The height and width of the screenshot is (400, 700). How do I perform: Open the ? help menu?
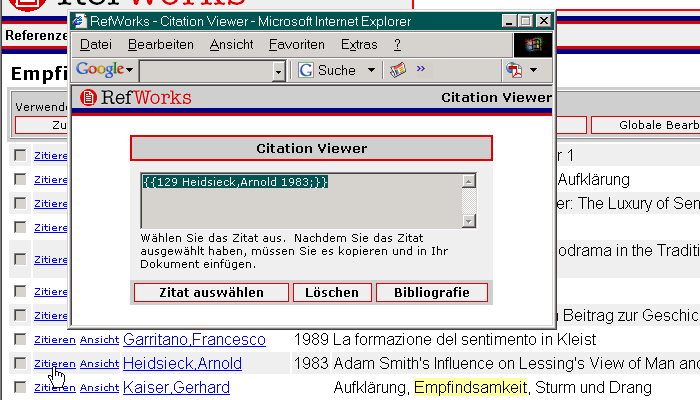click(397, 45)
